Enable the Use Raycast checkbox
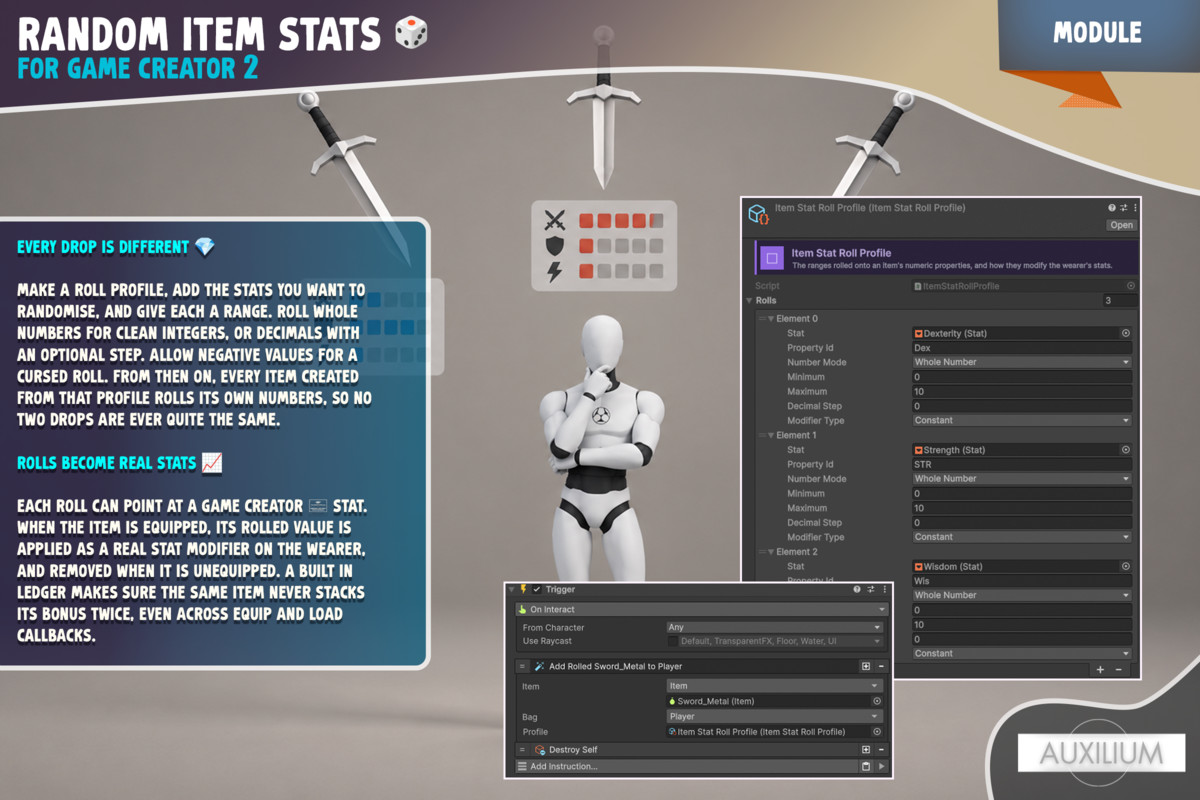This screenshot has width=1200, height=800. (672, 641)
